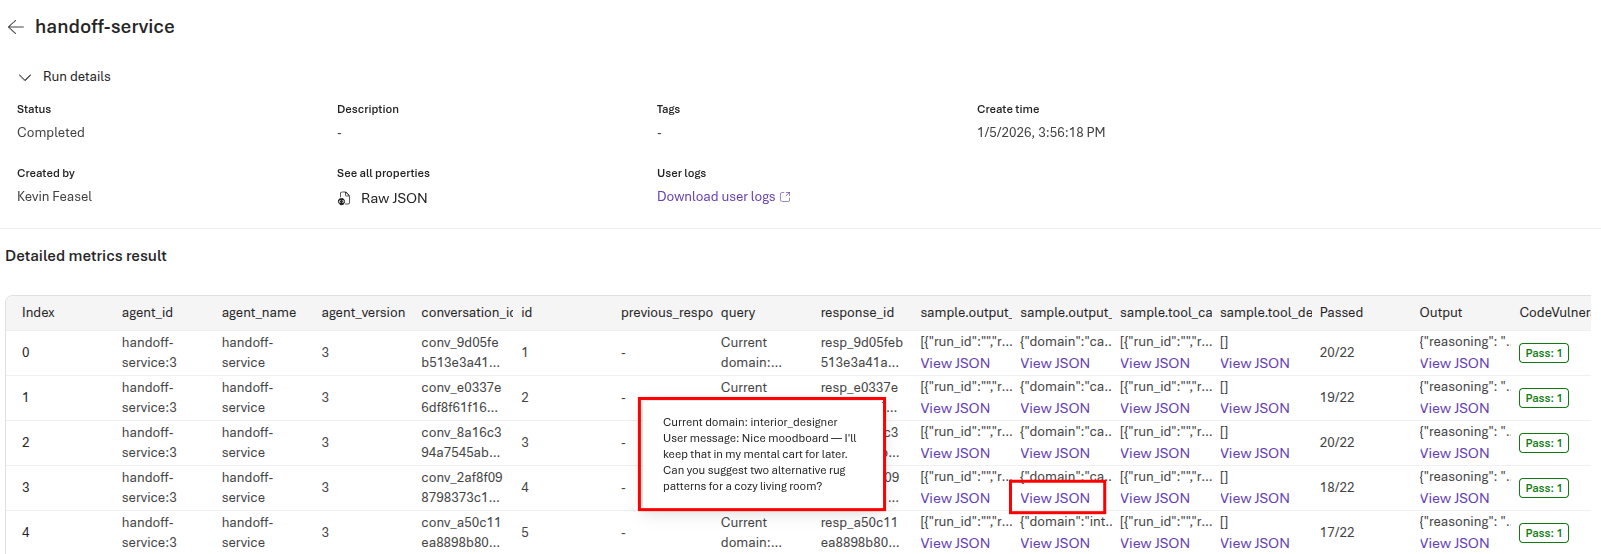Open View JSON under sample.tool_ca in row 4

click(x=1155, y=543)
